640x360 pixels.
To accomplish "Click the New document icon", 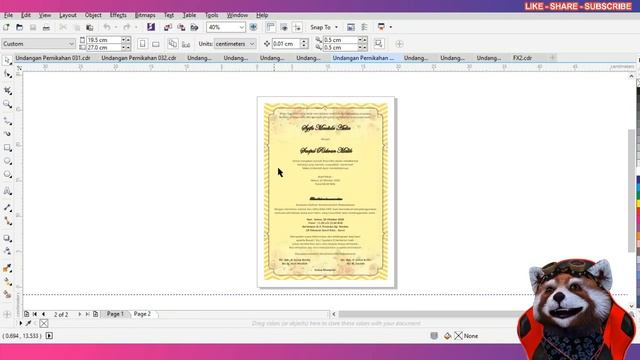I will tap(6, 27).
